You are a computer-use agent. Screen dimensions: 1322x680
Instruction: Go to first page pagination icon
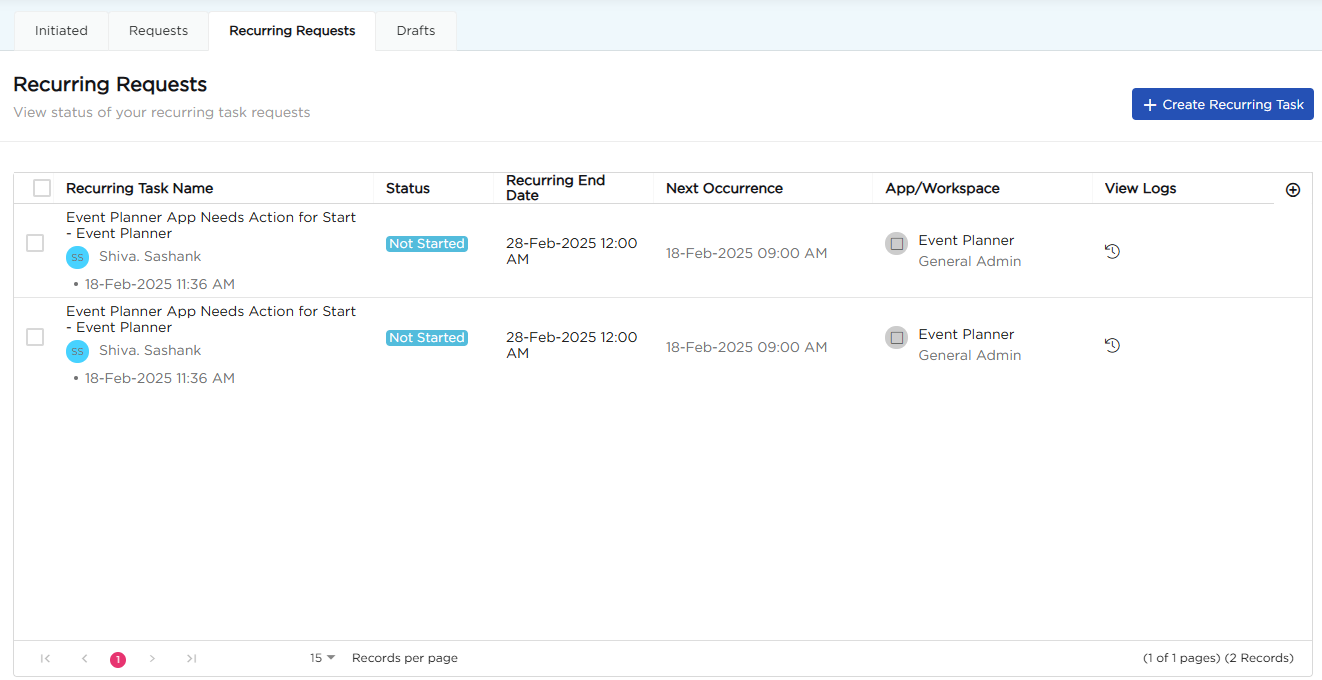click(45, 658)
